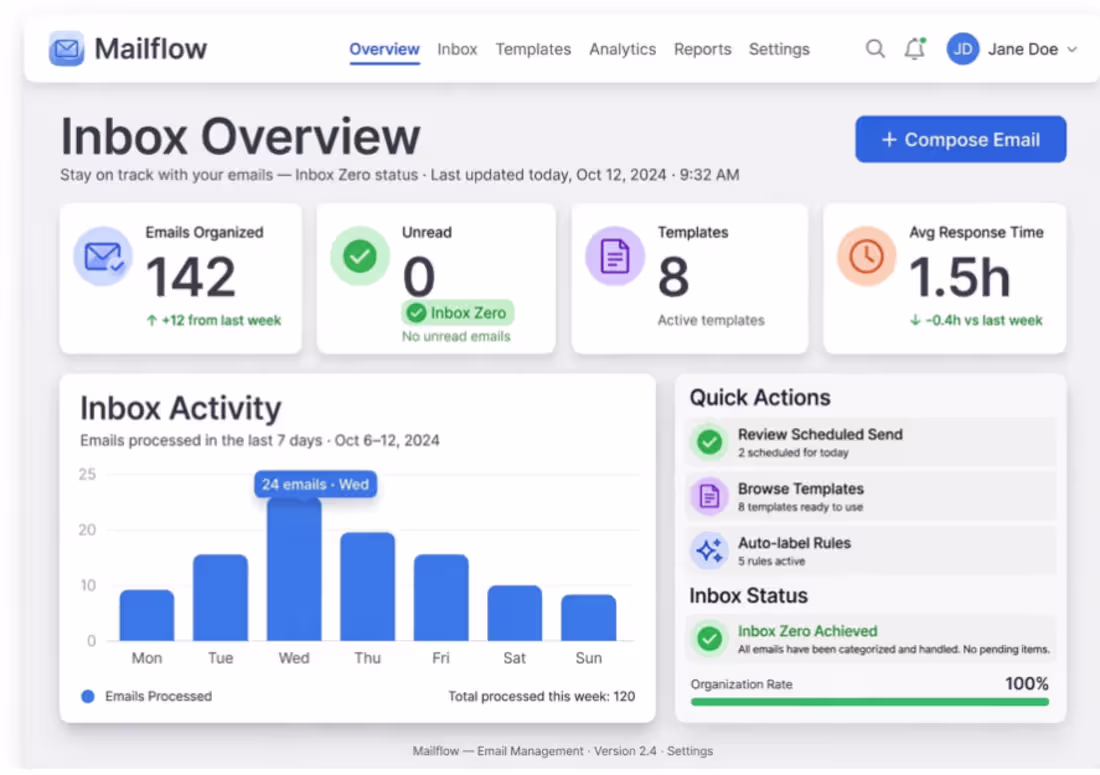Screen dimensions: 1100x775
Task: Click the '100%' organization rate value
Action: [x=1026, y=684]
